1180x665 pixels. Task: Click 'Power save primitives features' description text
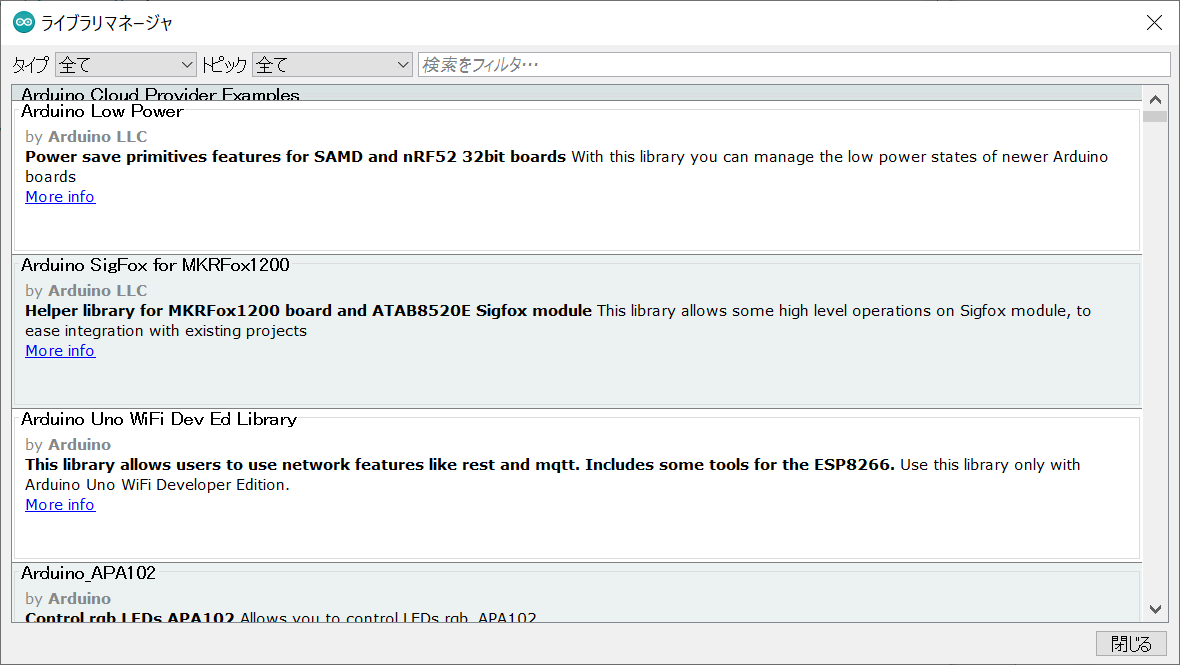295,157
